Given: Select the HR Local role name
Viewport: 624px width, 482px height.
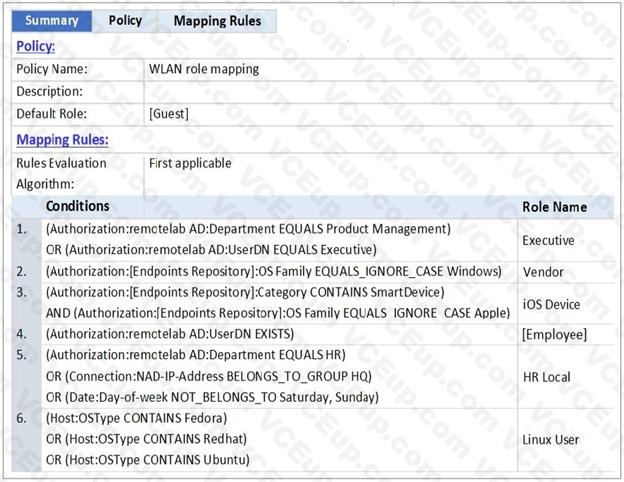Looking at the screenshot, I should (546, 377).
